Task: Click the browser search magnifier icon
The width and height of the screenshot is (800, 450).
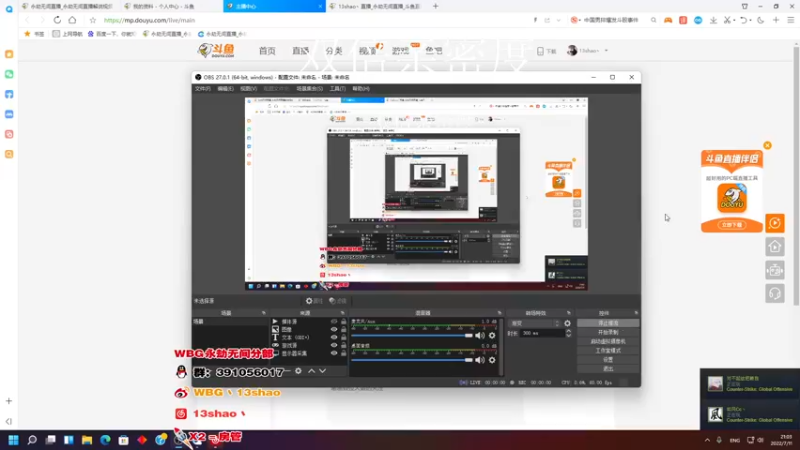Action: click(654, 20)
